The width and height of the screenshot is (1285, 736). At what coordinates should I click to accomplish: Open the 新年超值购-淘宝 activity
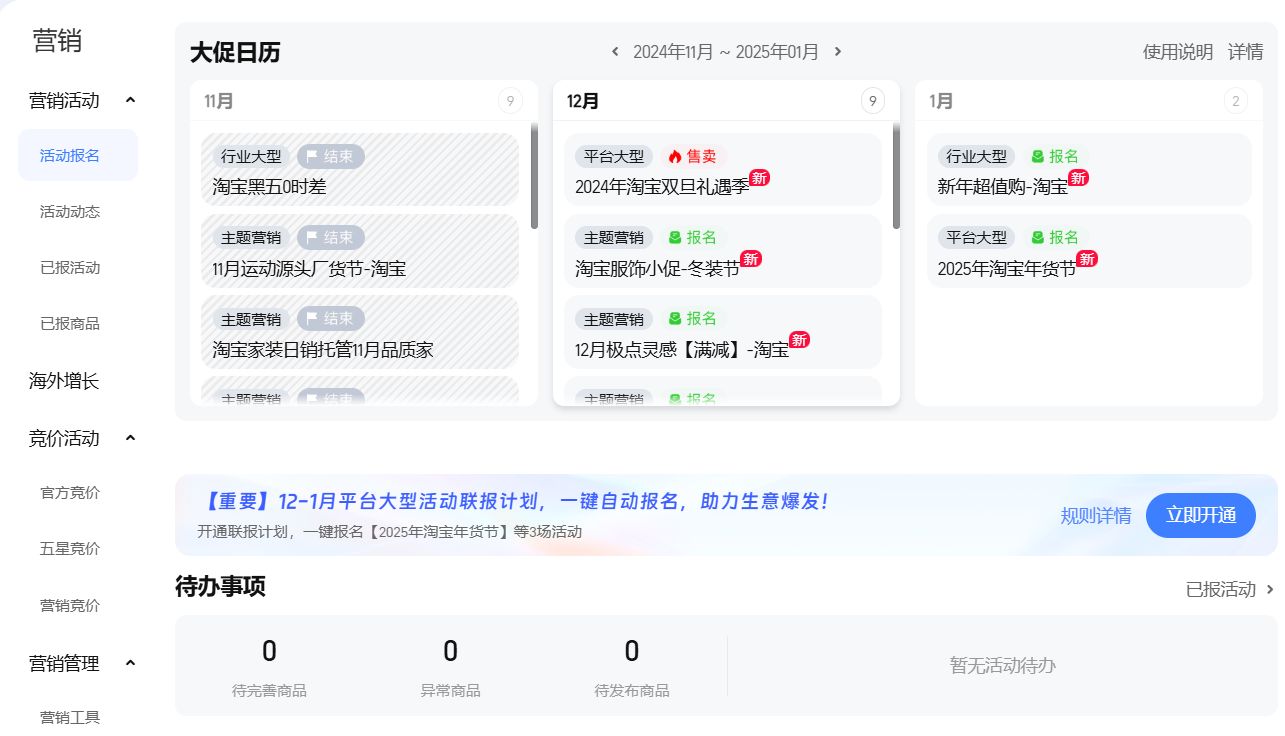1089,169
